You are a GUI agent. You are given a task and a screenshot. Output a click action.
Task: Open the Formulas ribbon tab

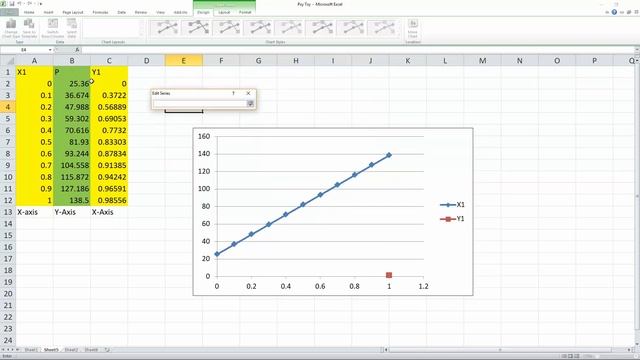tap(100, 12)
